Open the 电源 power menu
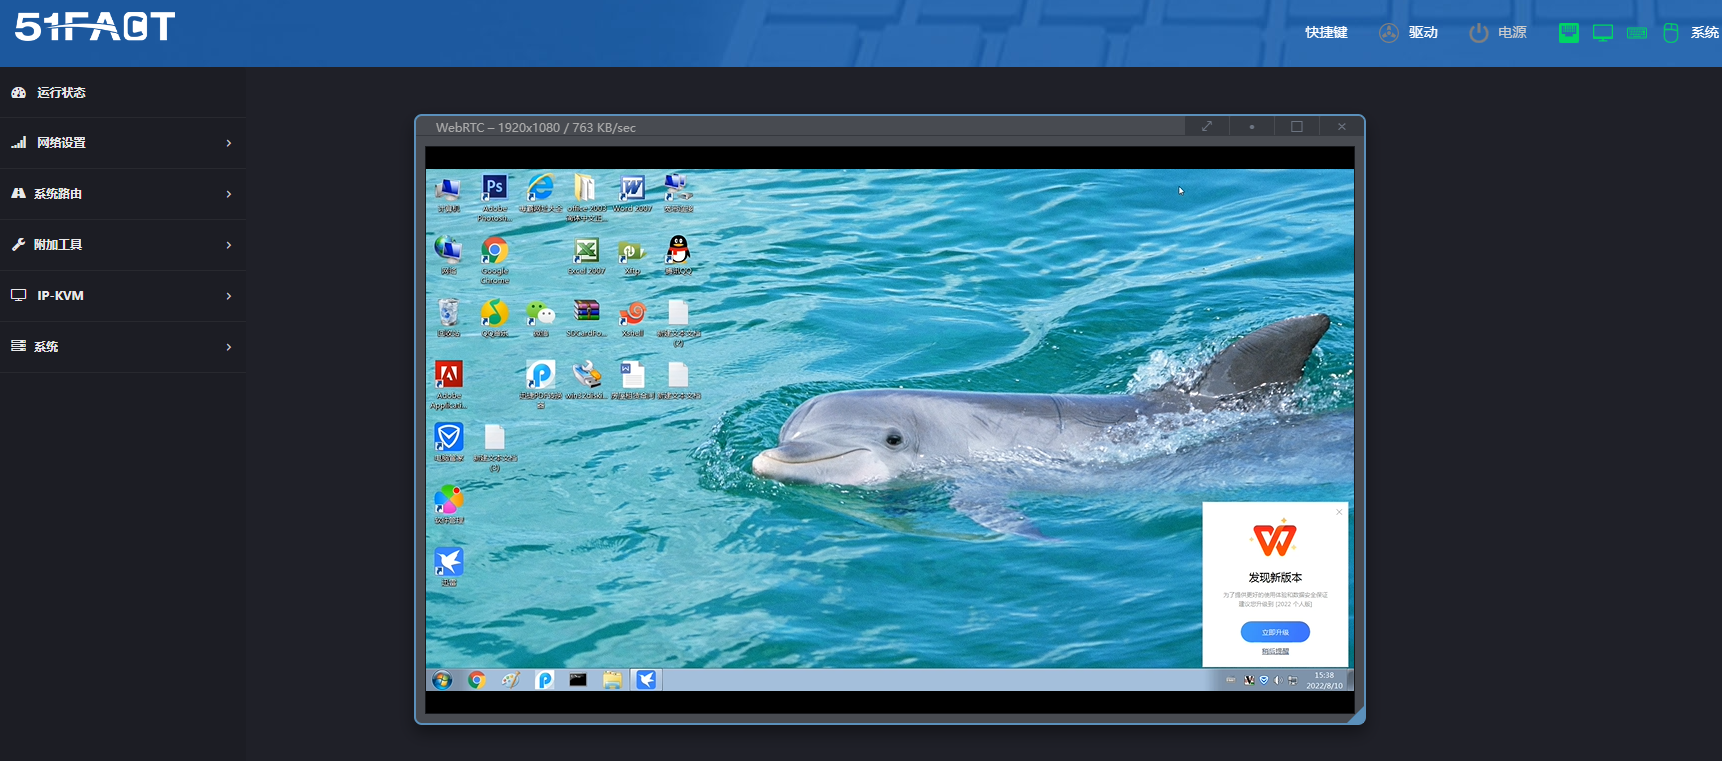 1498,33
